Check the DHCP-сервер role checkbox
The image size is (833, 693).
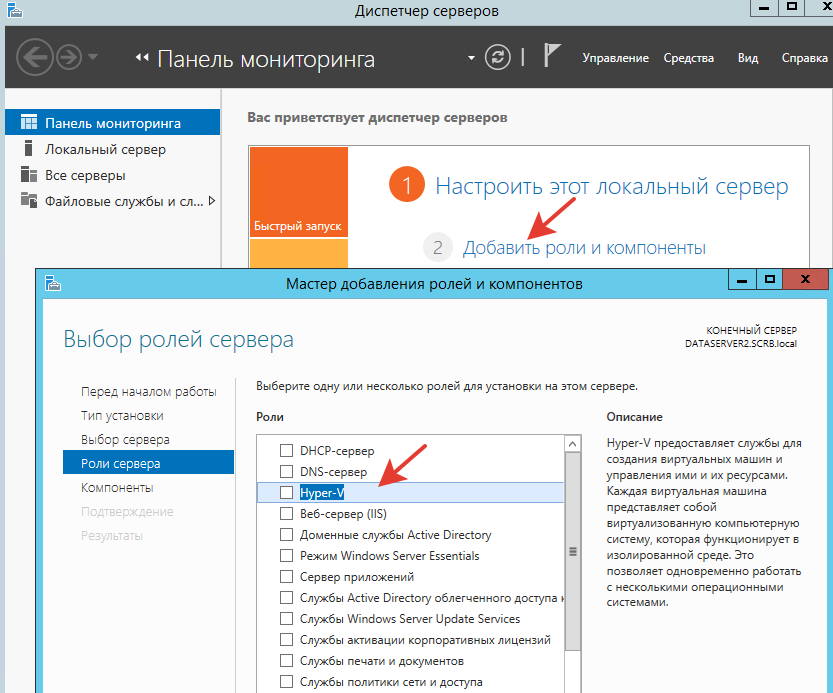[286, 451]
